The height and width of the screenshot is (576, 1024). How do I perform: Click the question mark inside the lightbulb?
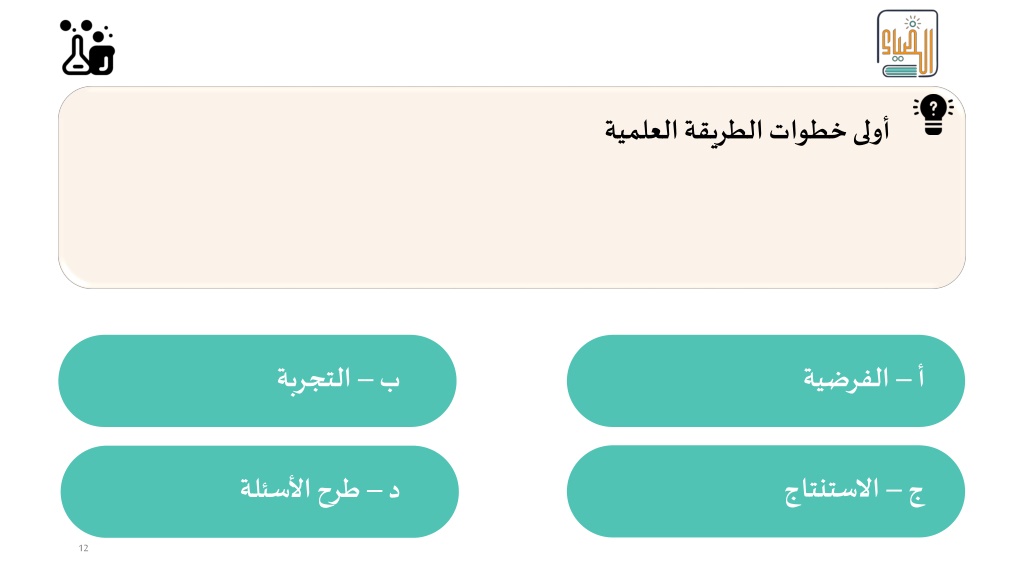point(933,108)
